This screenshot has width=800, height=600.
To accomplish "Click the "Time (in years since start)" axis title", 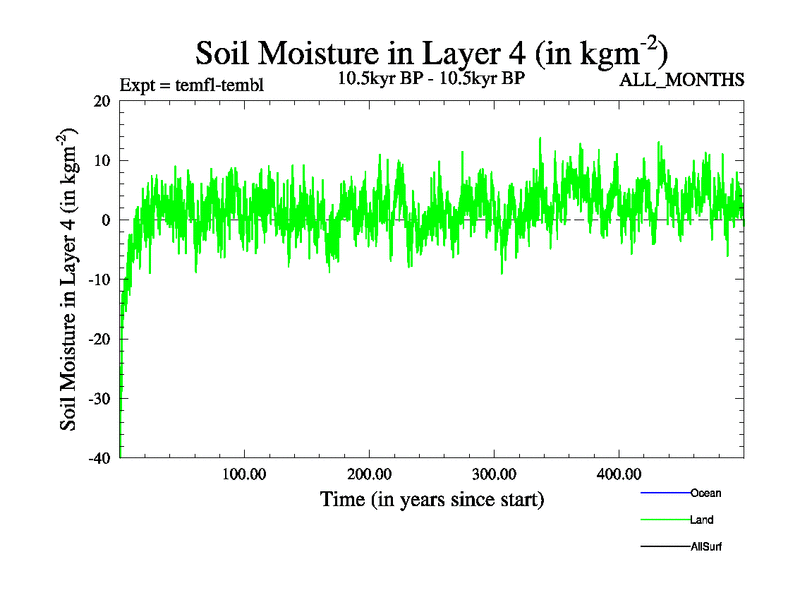I will (431, 498).
